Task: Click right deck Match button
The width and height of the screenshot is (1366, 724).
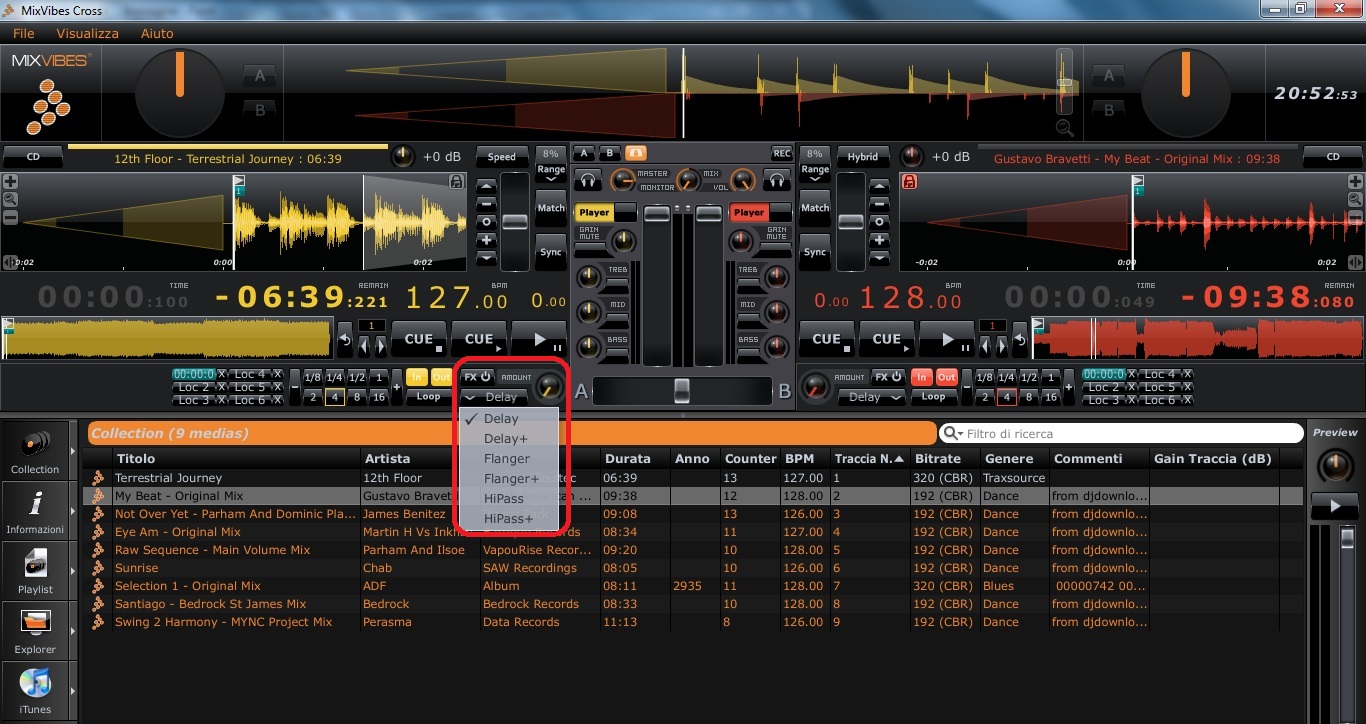Action: click(x=815, y=208)
